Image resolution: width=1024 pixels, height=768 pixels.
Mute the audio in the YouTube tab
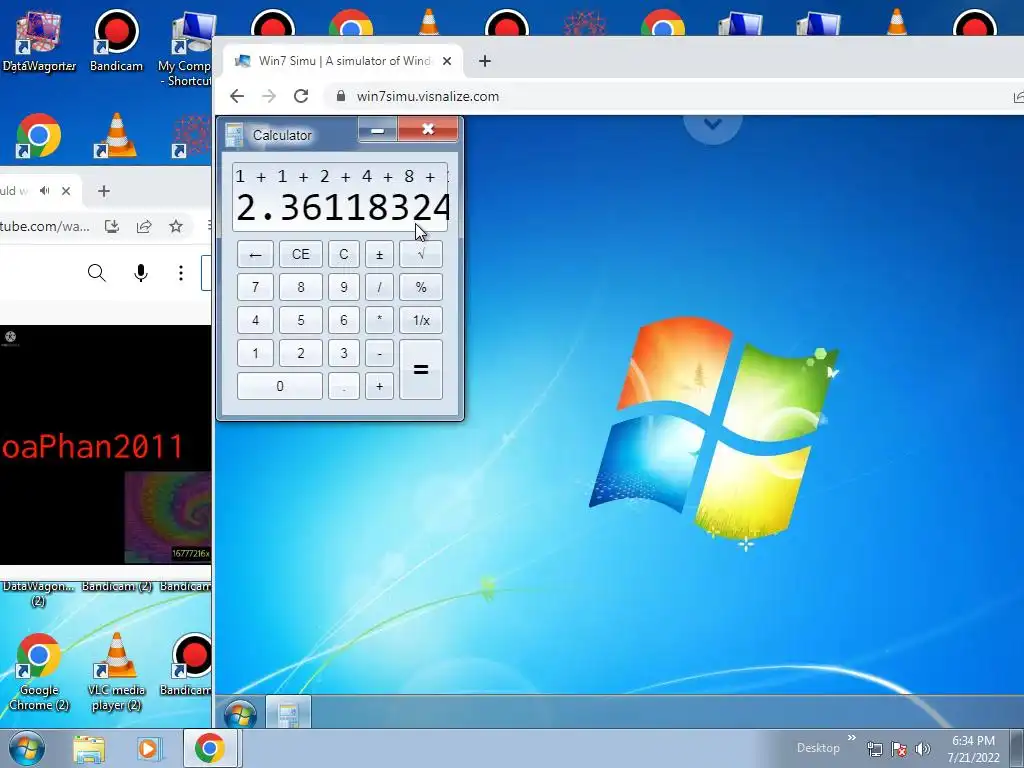(x=44, y=191)
